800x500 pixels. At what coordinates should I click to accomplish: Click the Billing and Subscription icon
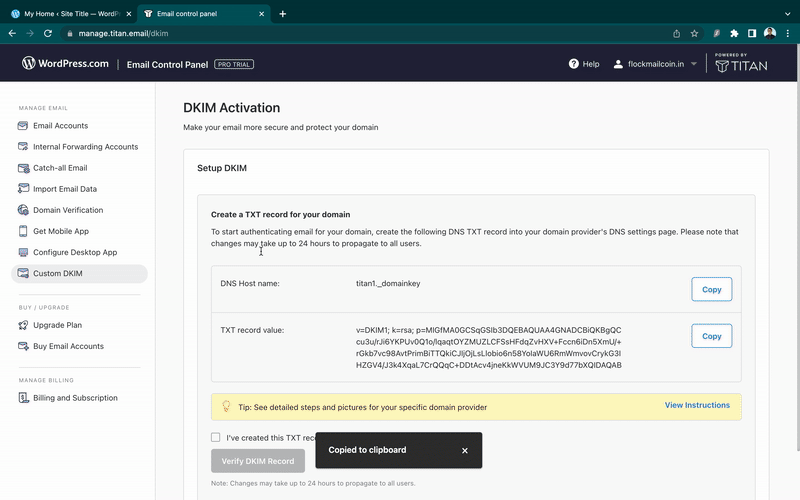pos(23,397)
